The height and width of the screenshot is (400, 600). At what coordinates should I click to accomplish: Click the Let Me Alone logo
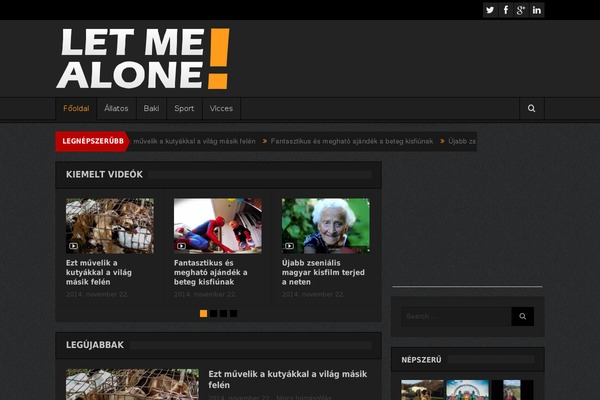point(143,59)
